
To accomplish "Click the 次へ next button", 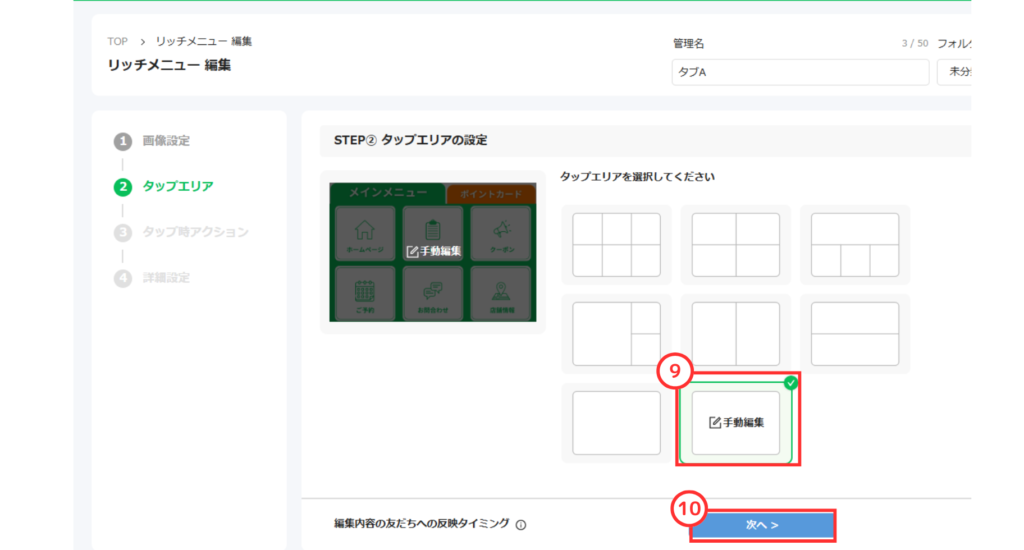I will 762,525.
